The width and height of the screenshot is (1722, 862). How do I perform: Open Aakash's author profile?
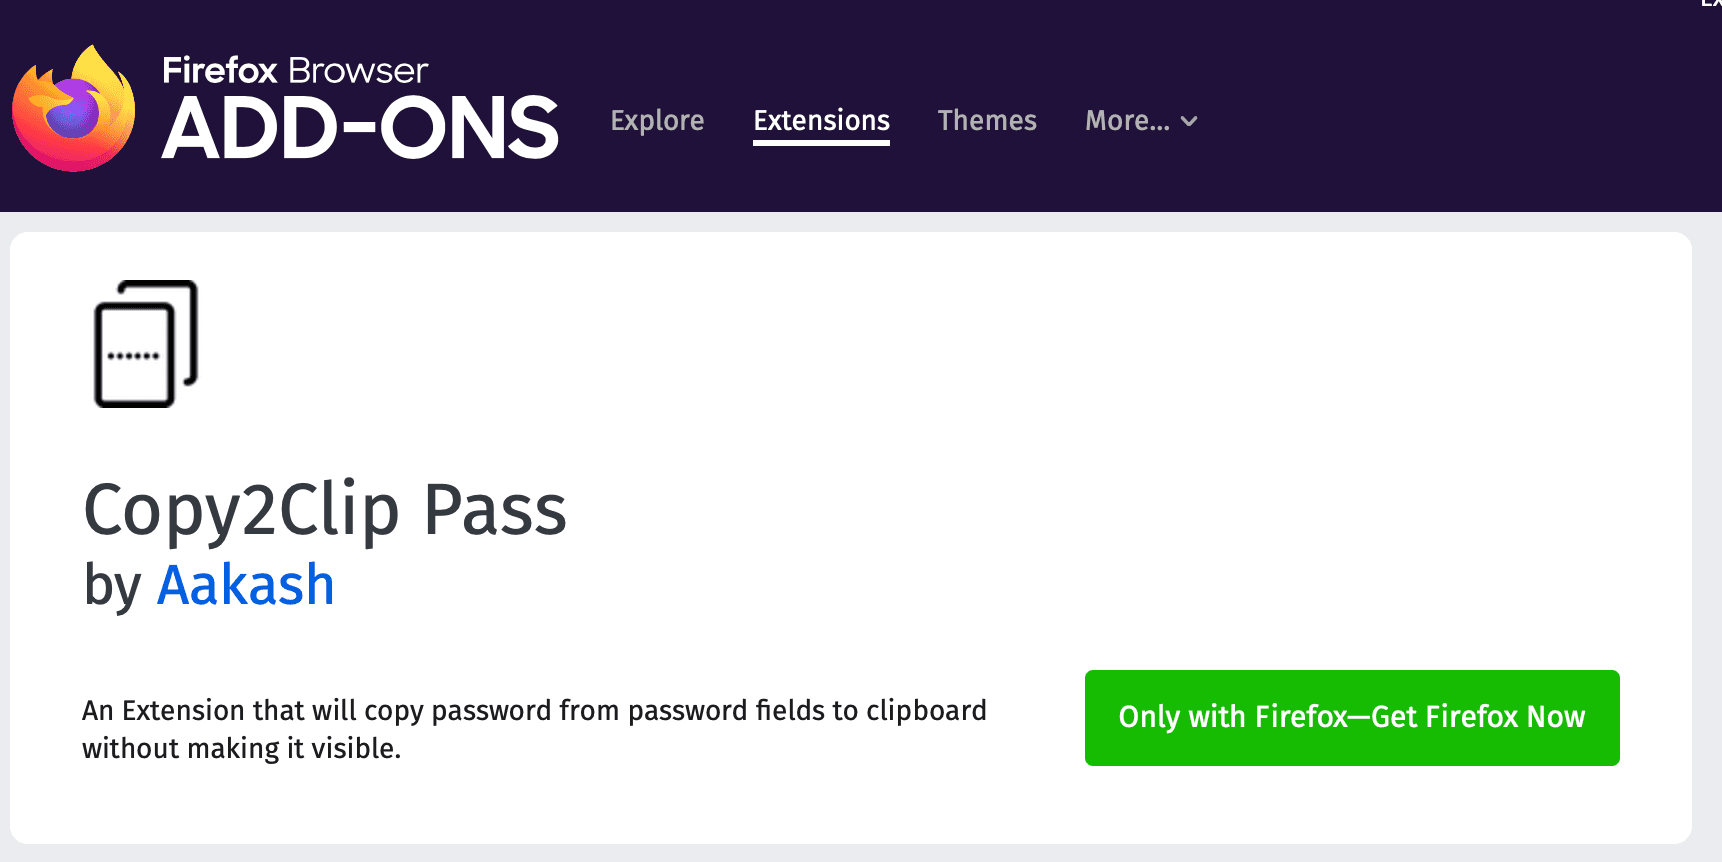(x=245, y=585)
